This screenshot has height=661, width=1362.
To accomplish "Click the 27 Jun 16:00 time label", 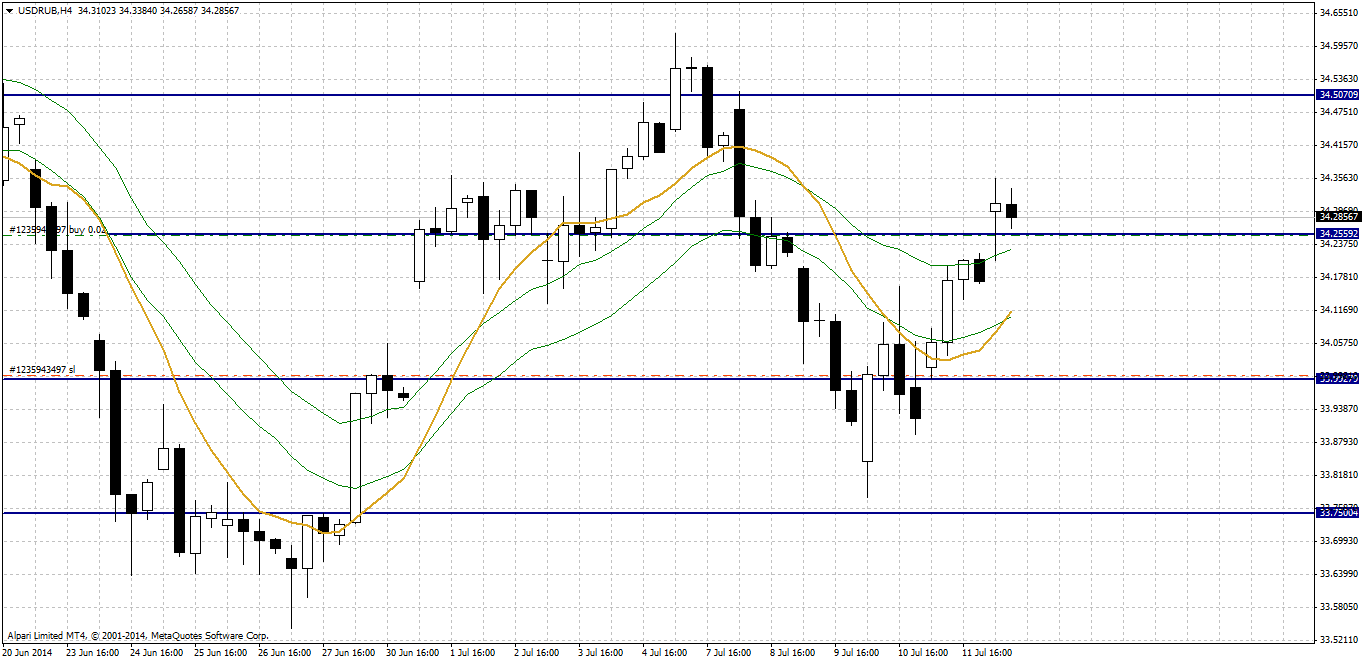I will (348, 653).
